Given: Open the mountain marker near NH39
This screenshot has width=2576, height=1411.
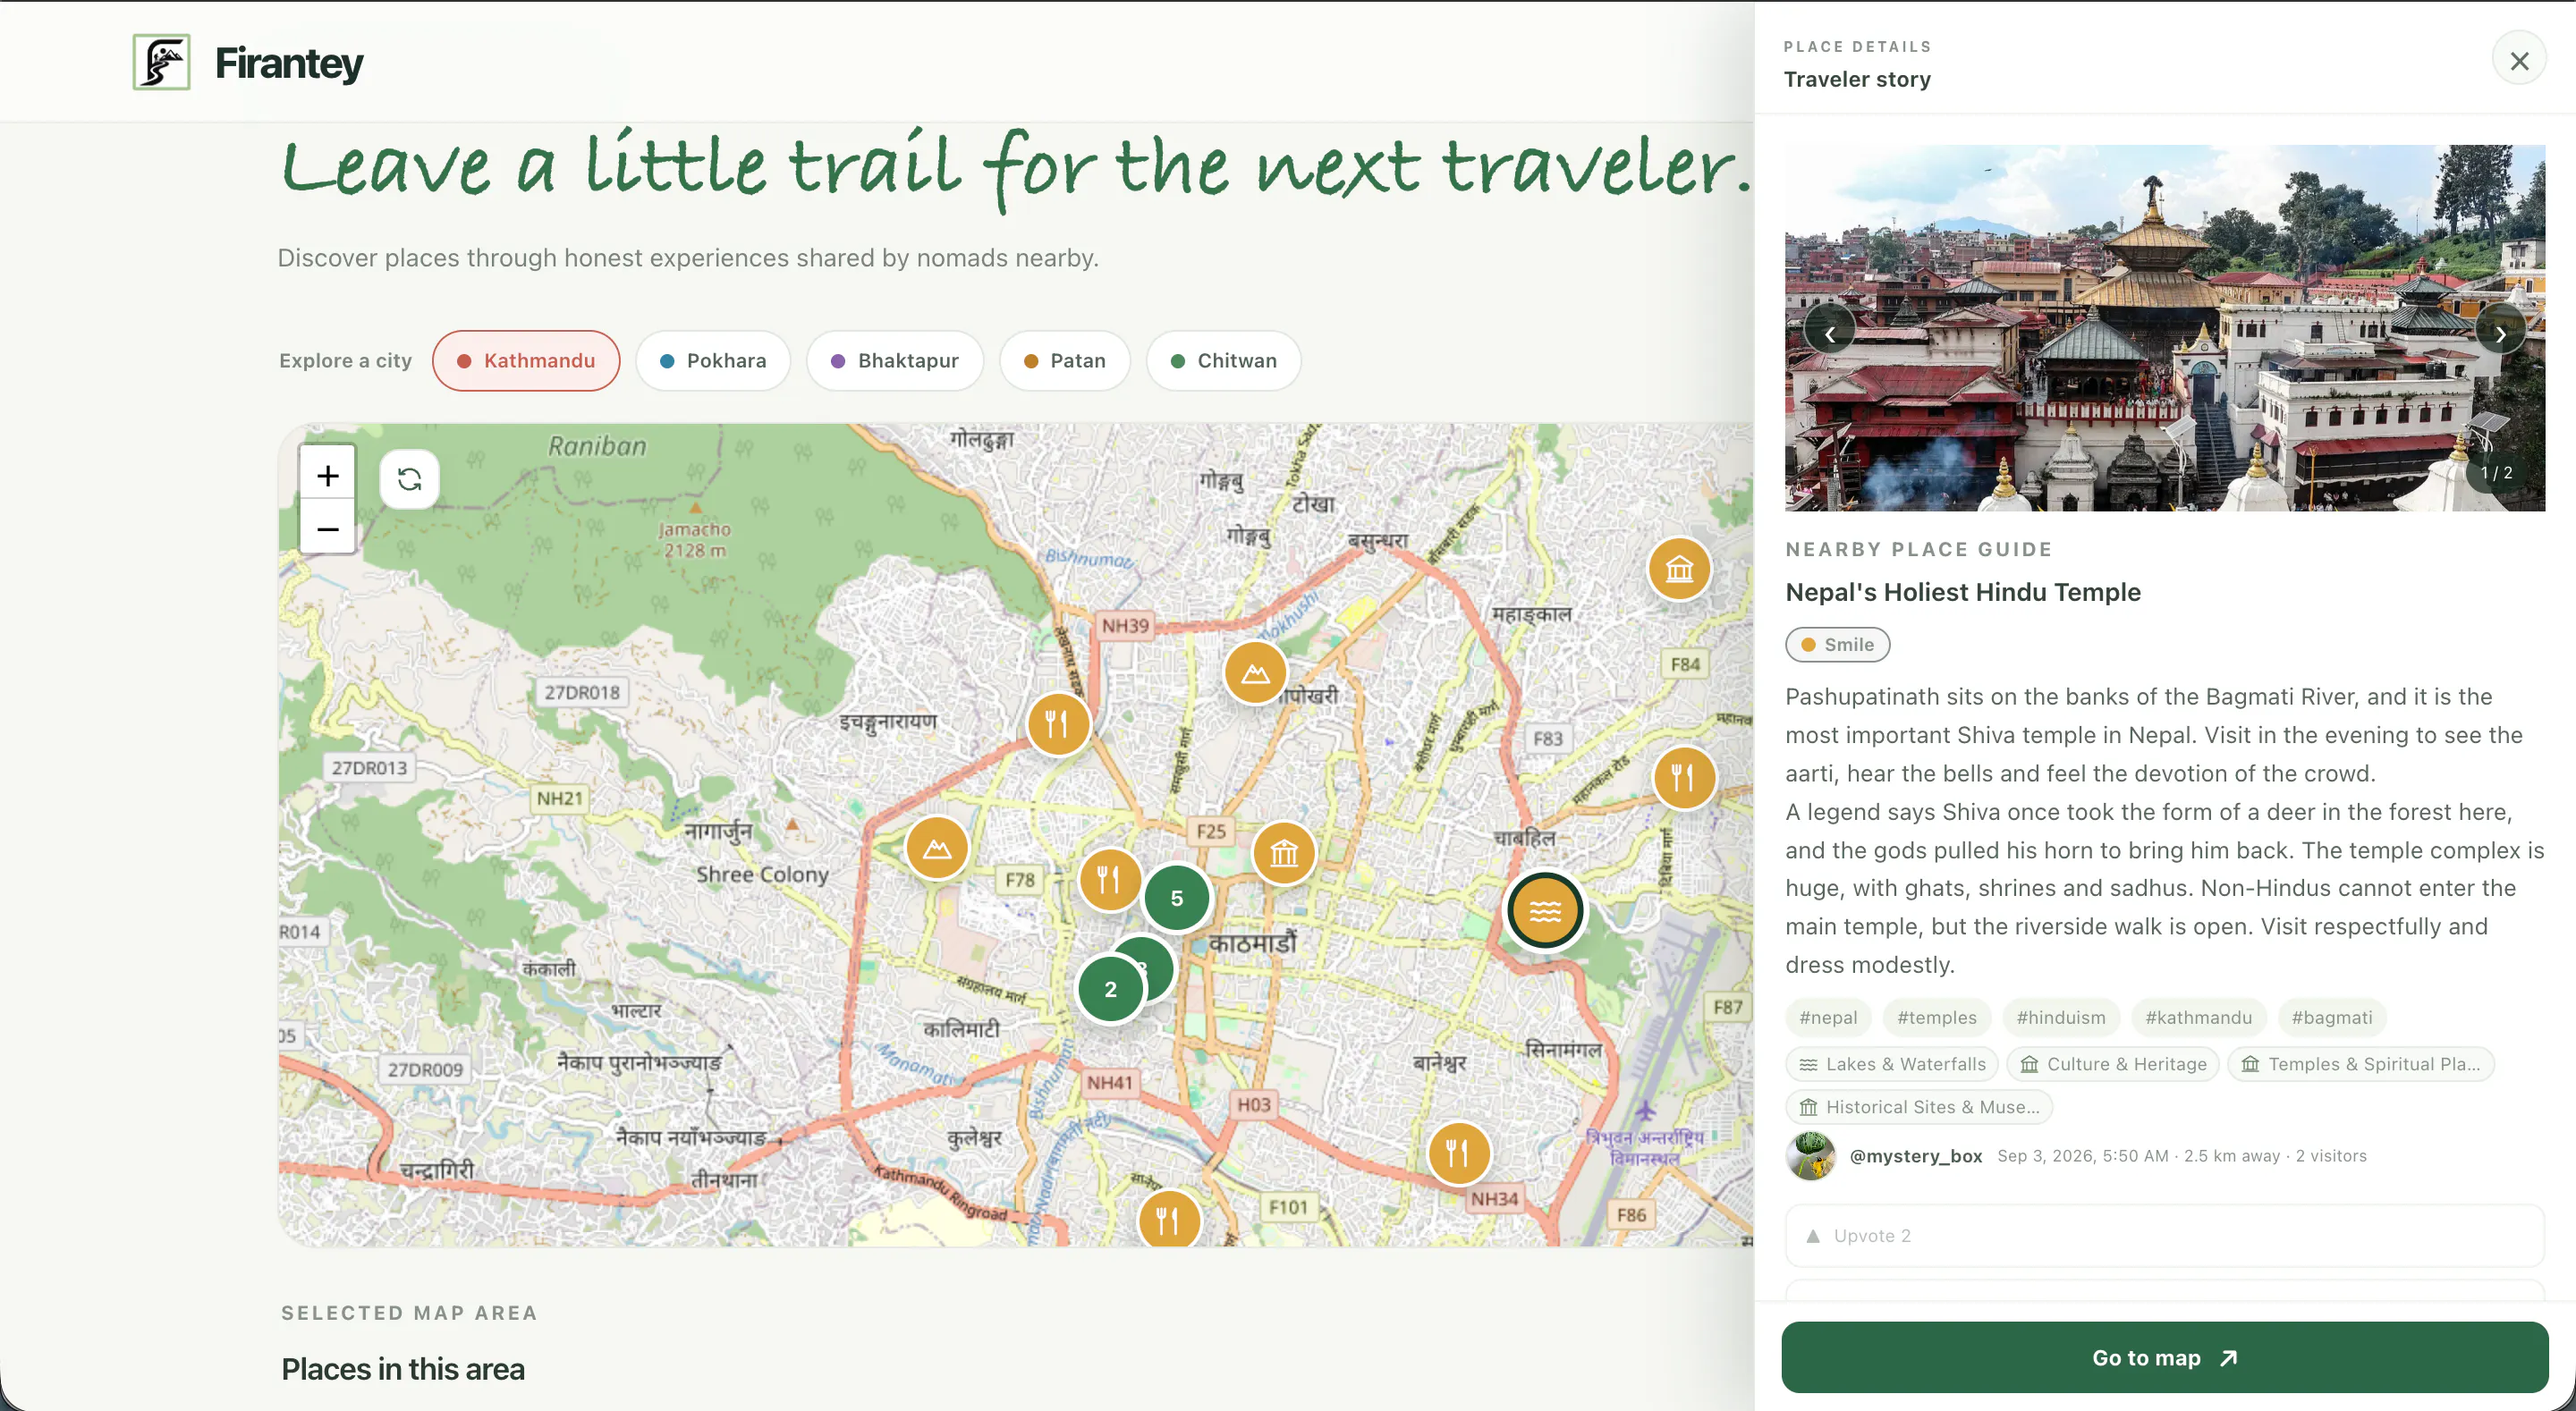Looking at the screenshot, I should tap(1255, 673).
